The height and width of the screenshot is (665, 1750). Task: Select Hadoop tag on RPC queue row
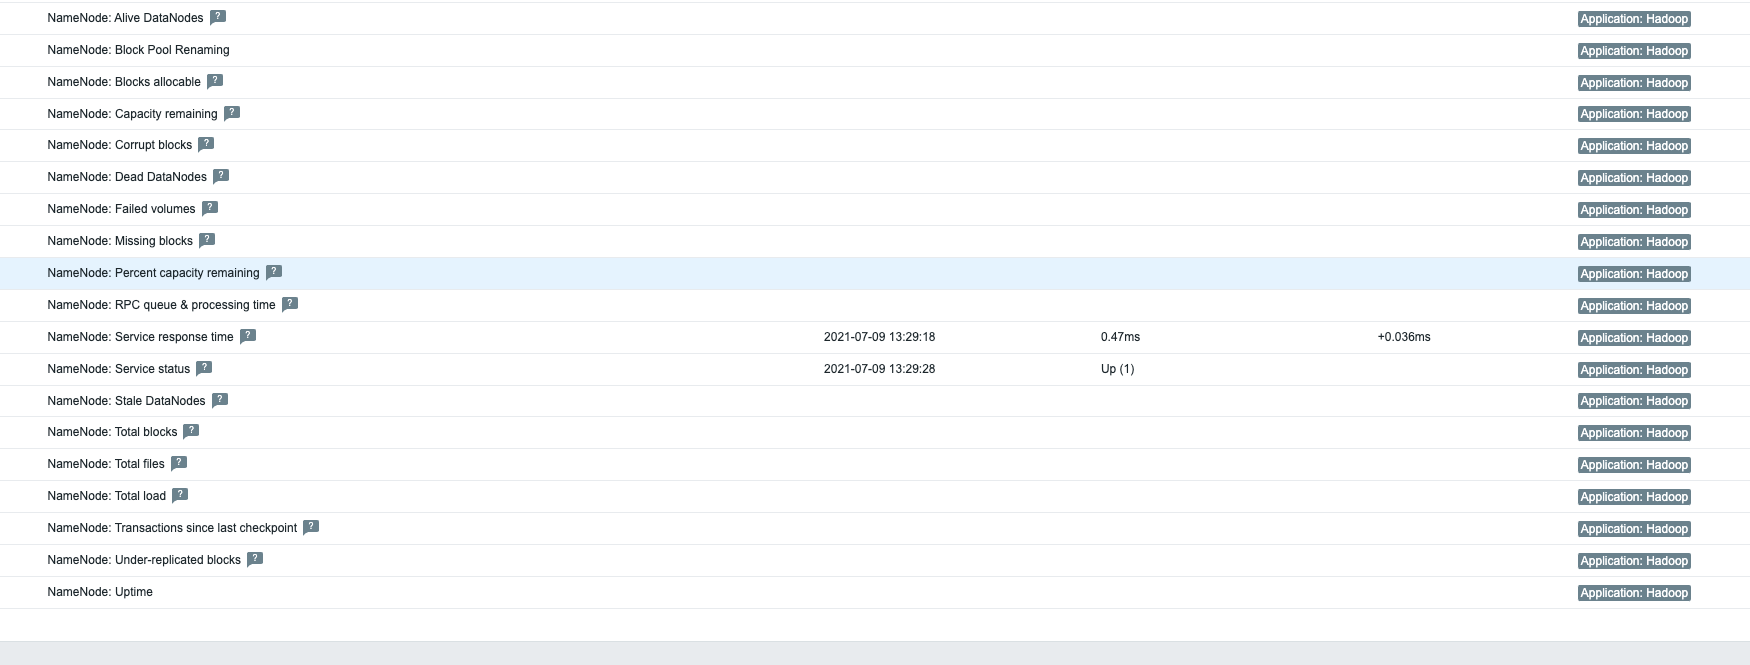pos(1634,306)
